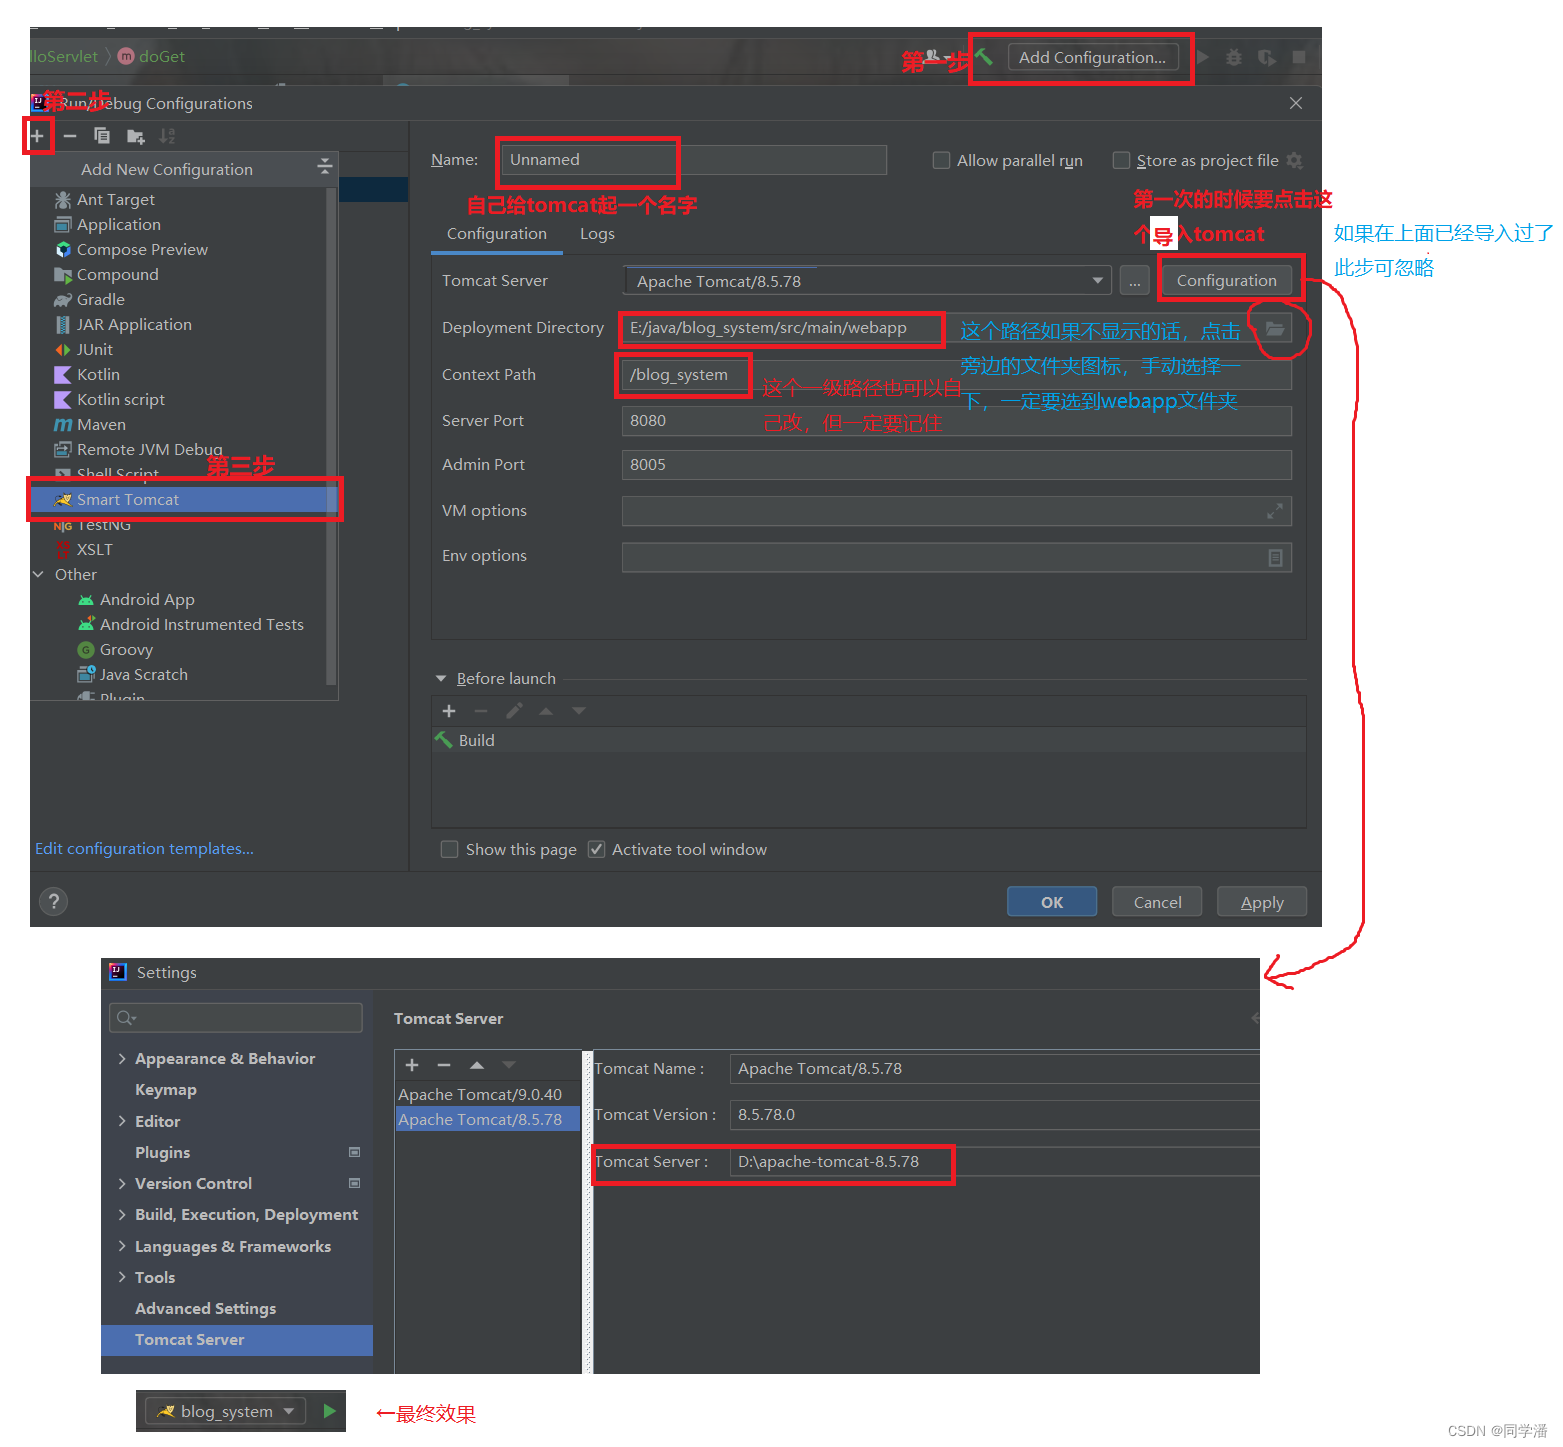
Task: Click the Debug bug icon in top toolbar
Action: [1234, 57]
